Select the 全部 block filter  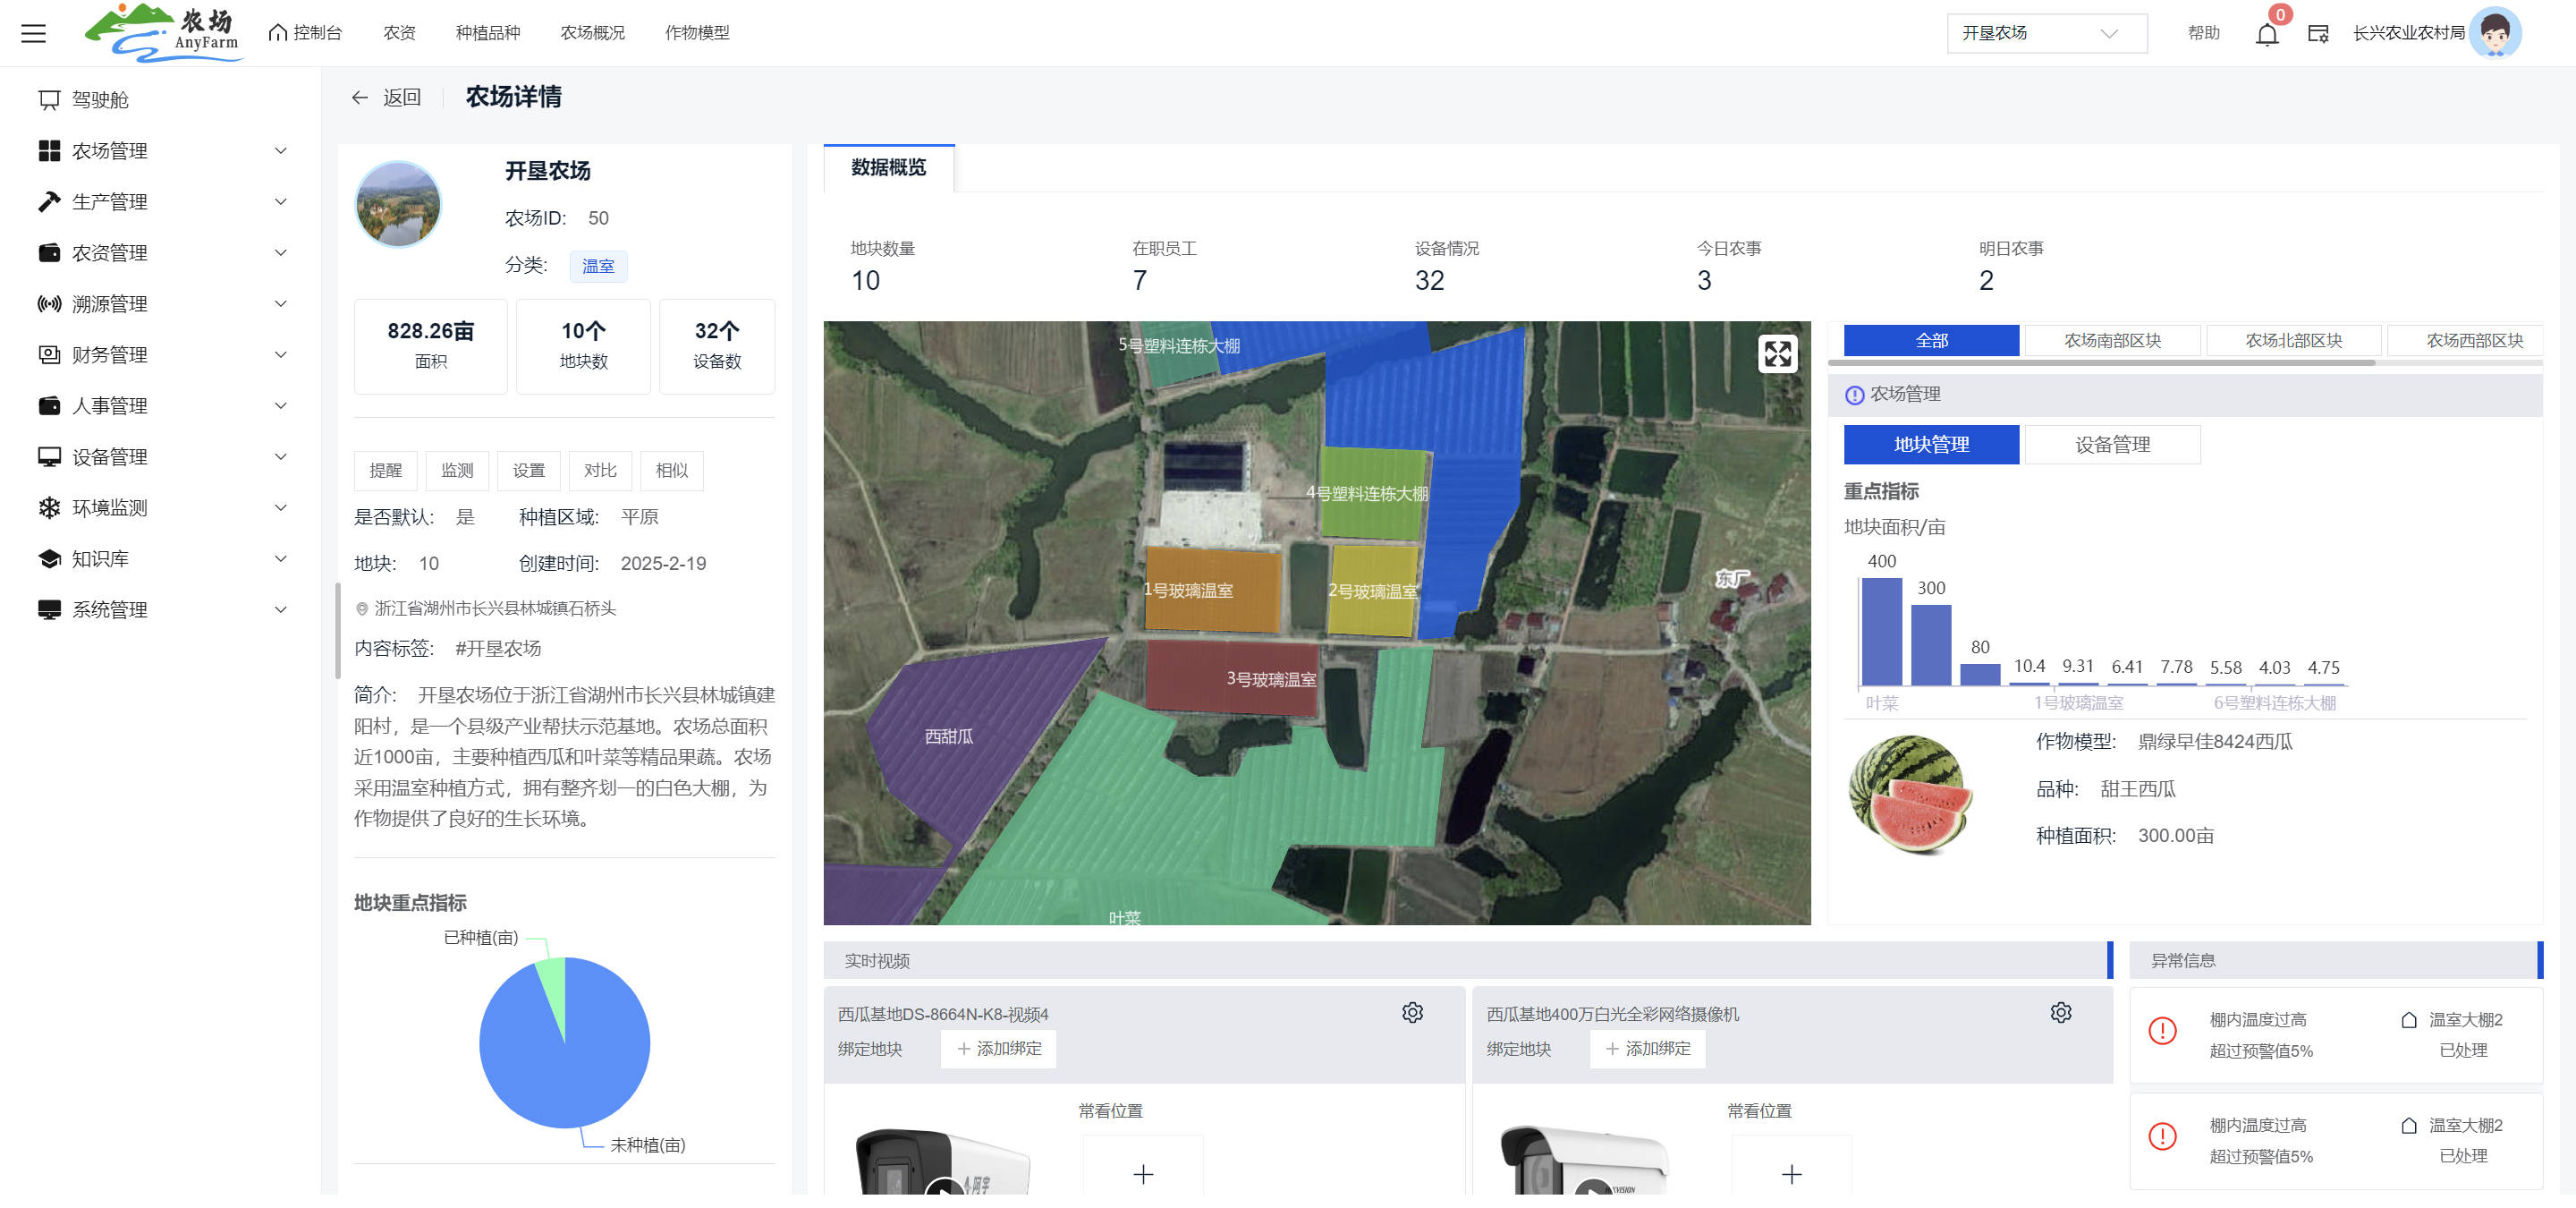pyautogui.click(x=1930, y=340)
